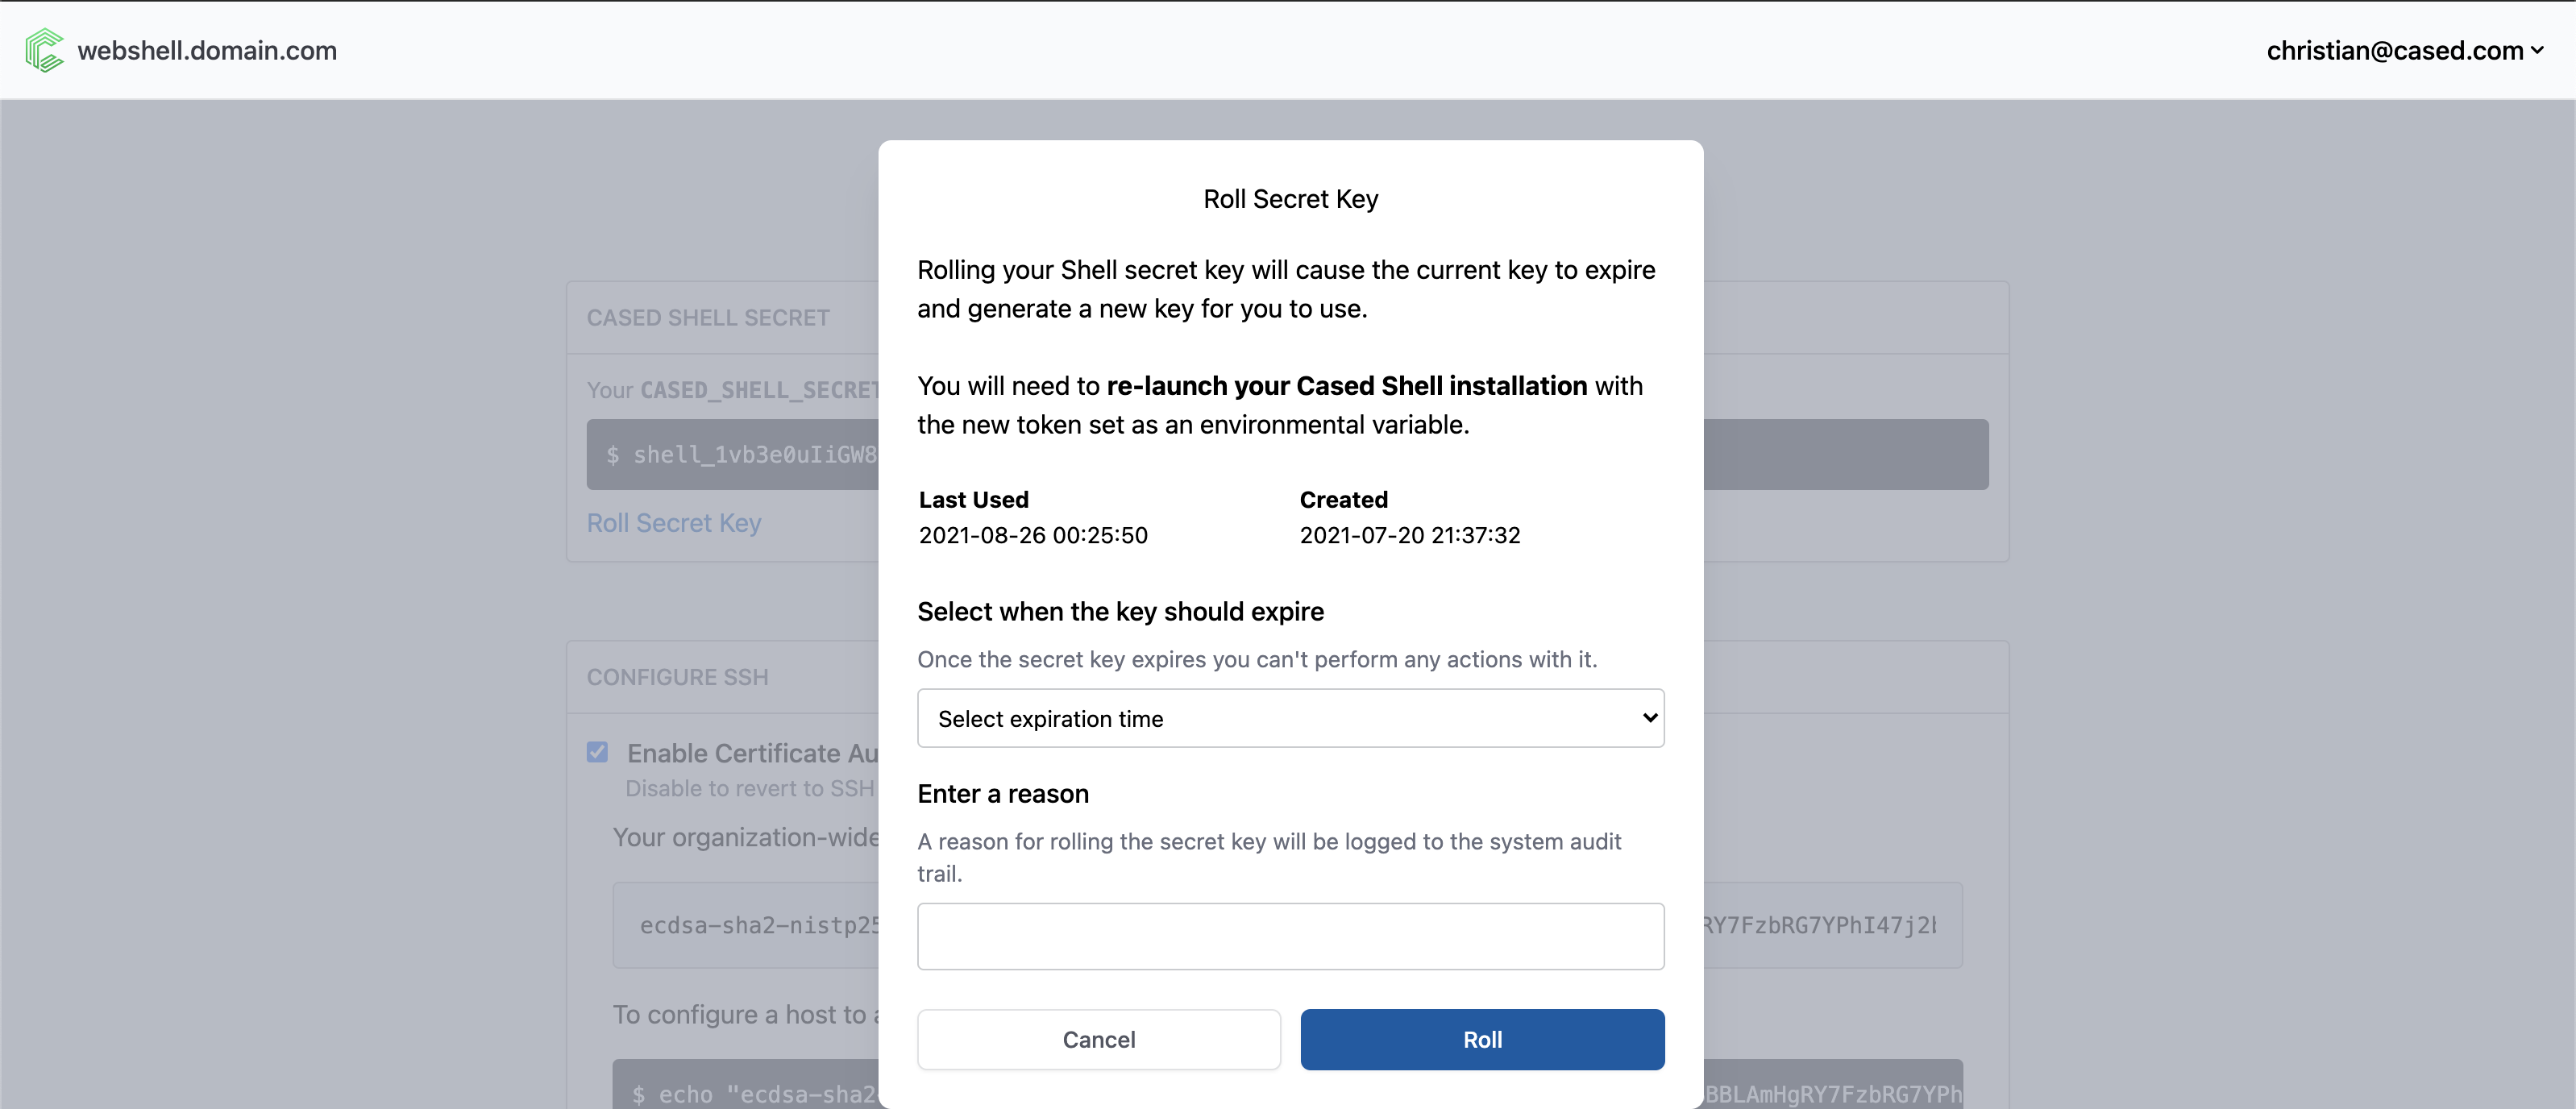Image resolution: width=2576 pixels, height=1109 pixels.
Task: Click the CONFIGURE SSH section header
Action: coord(677,677)
